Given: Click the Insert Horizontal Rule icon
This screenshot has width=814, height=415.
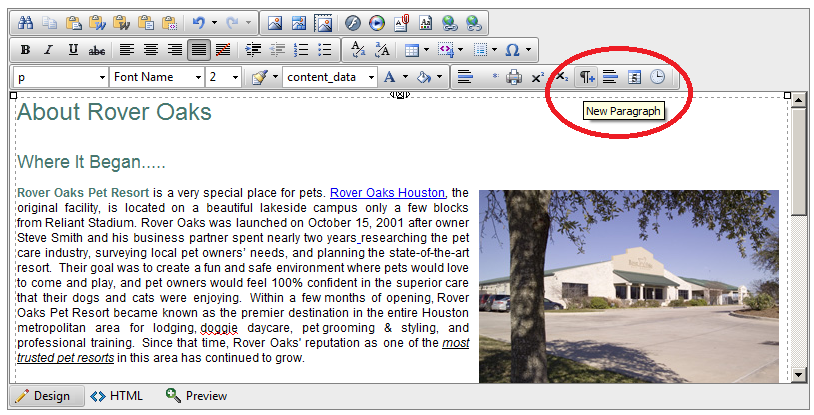Looking at the screenshot, I should pos(466,77).
